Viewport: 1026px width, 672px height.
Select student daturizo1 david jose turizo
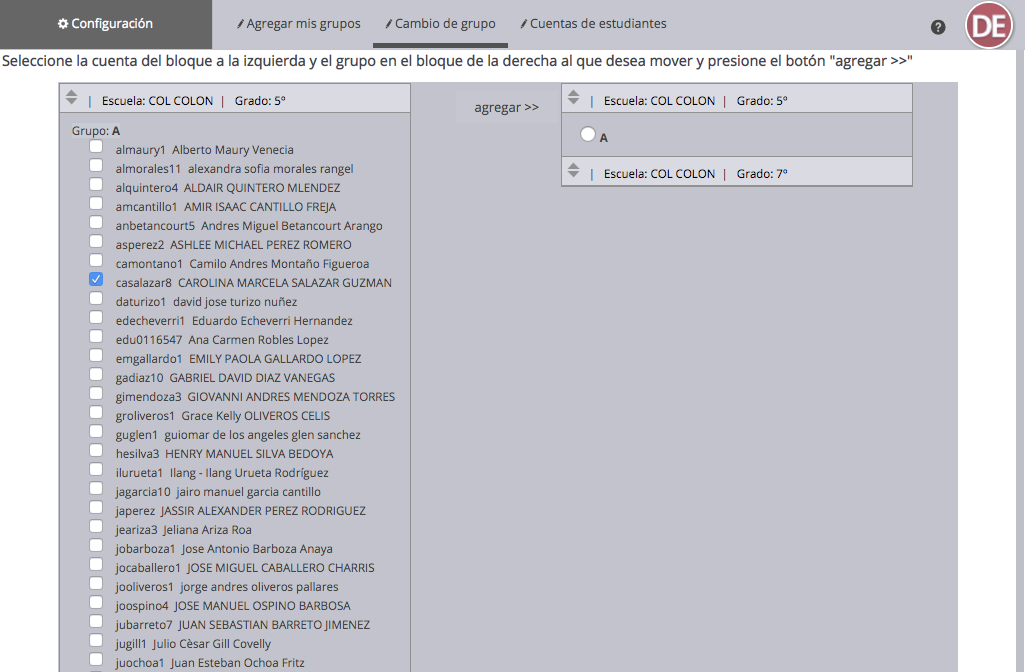(x=96, y=299)
